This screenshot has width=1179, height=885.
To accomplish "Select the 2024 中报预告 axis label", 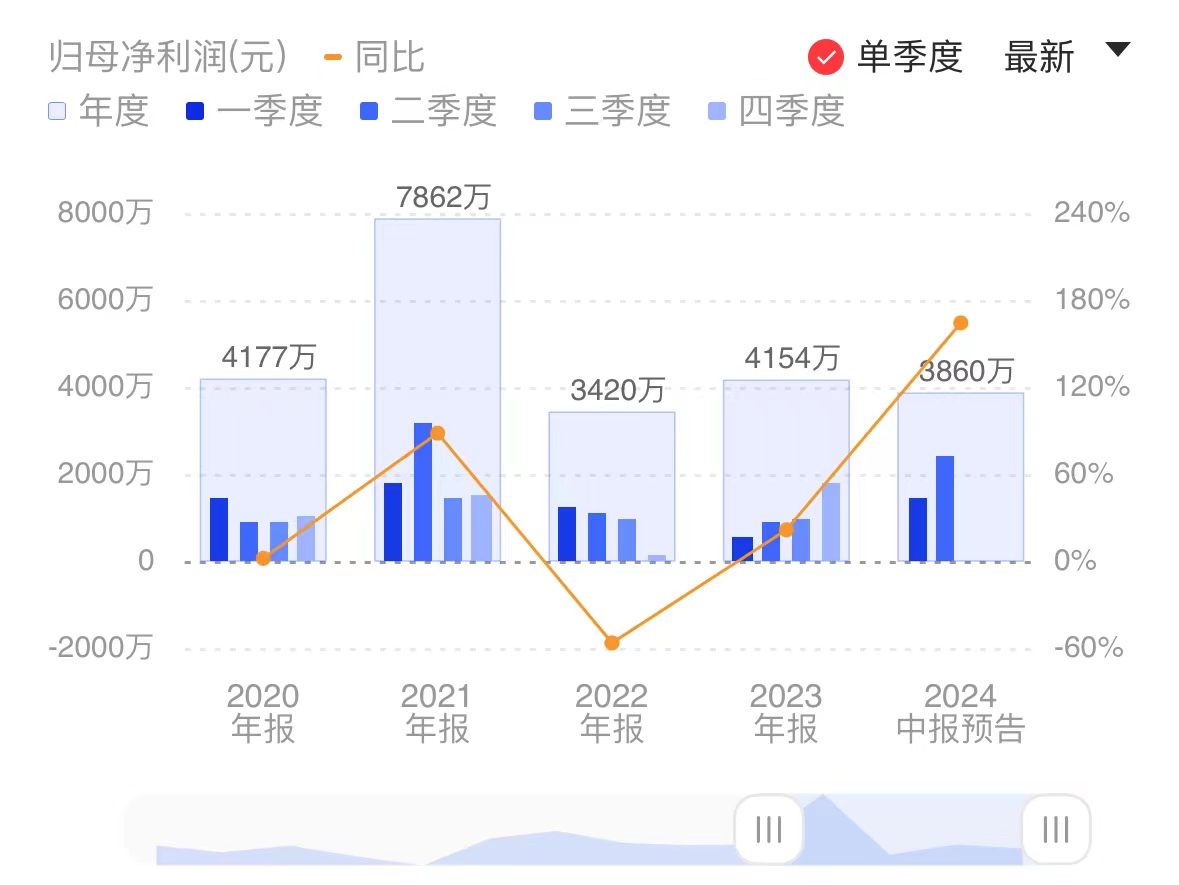I will click(961, 712).
